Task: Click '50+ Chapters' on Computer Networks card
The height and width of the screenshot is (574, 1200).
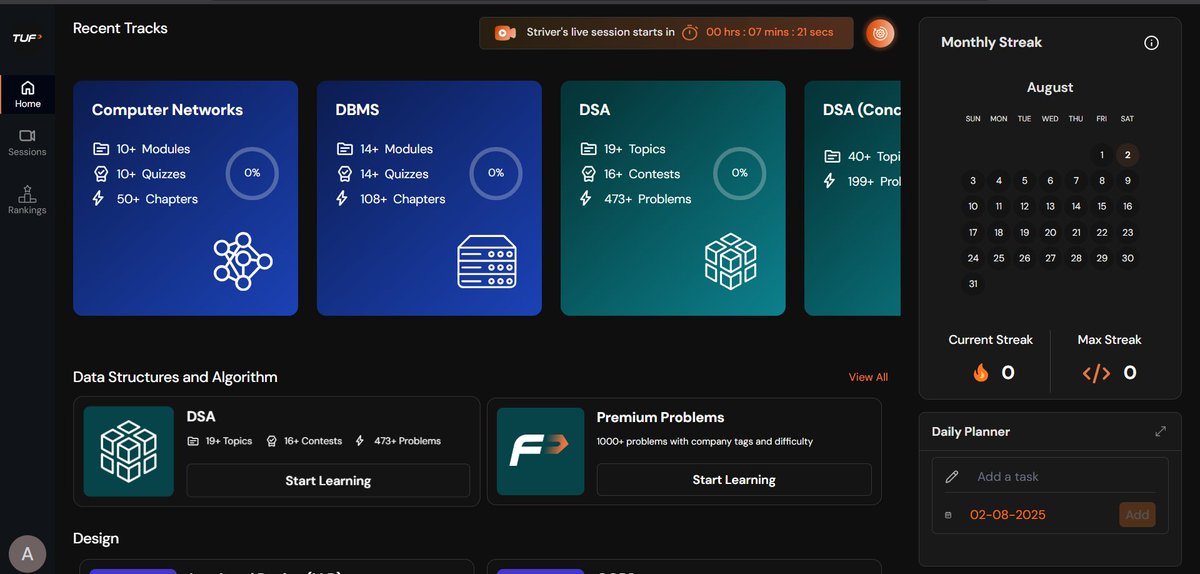Action: coord(157,199)
